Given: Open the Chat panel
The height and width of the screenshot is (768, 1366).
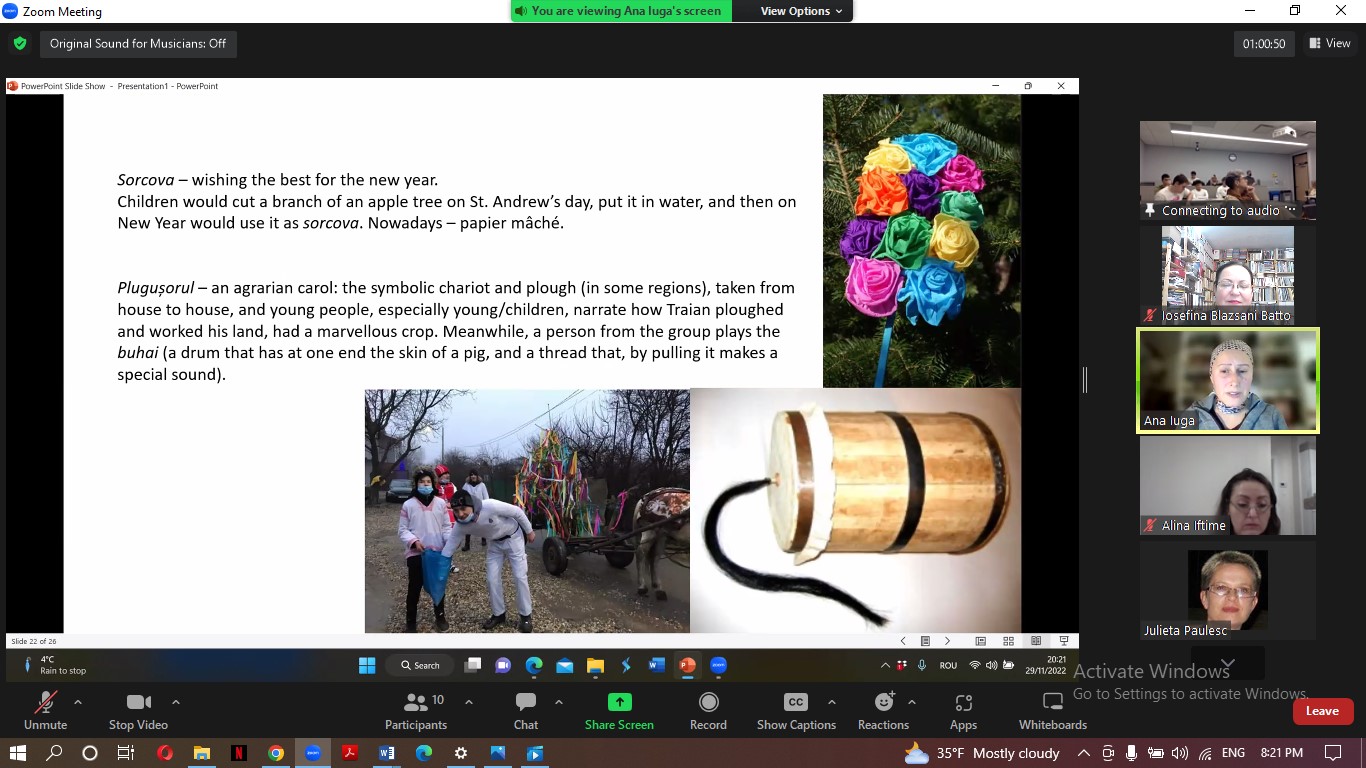Looking at the screenshot, I should [x=526, y=711].
